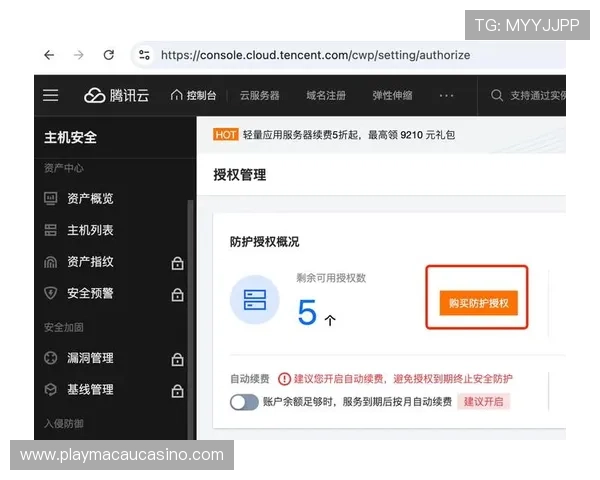The height and width of the screenshot is (480, 600).
Task: Click the 资产中心 sidebar group label
Action: coord(64,168)
